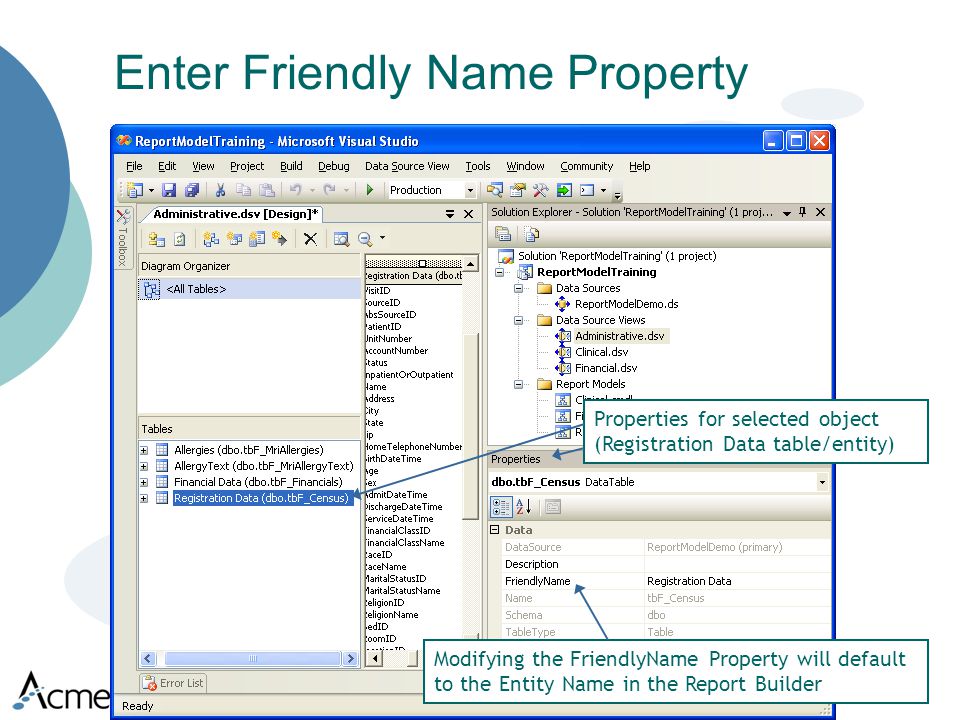The width and height of the screenshot is (960, 720).
Task: Select the Administrative.dsv [Design] tab
Action: (x=235, y=214)
